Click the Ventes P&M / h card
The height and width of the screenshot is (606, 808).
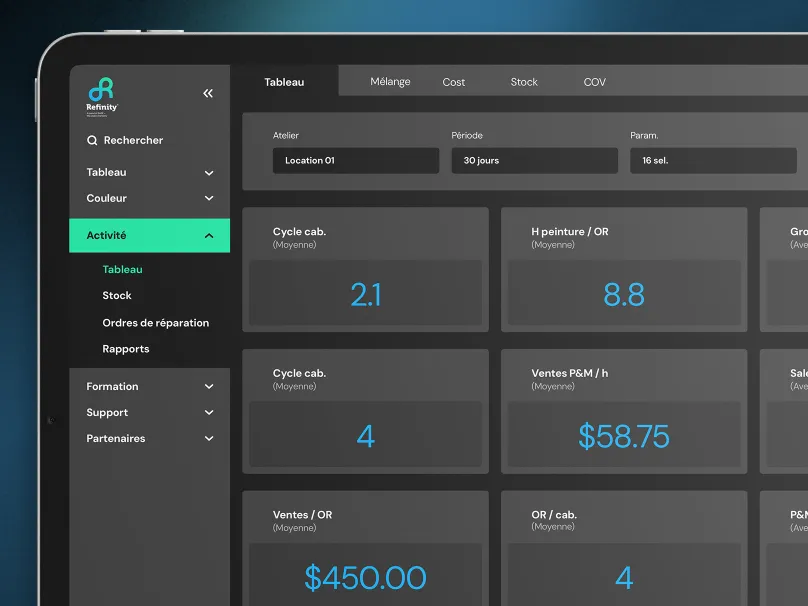click(623, 411)
